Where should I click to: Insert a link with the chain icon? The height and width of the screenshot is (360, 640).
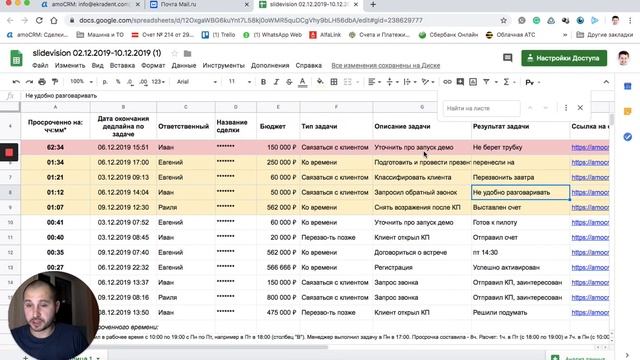(447, 82)
